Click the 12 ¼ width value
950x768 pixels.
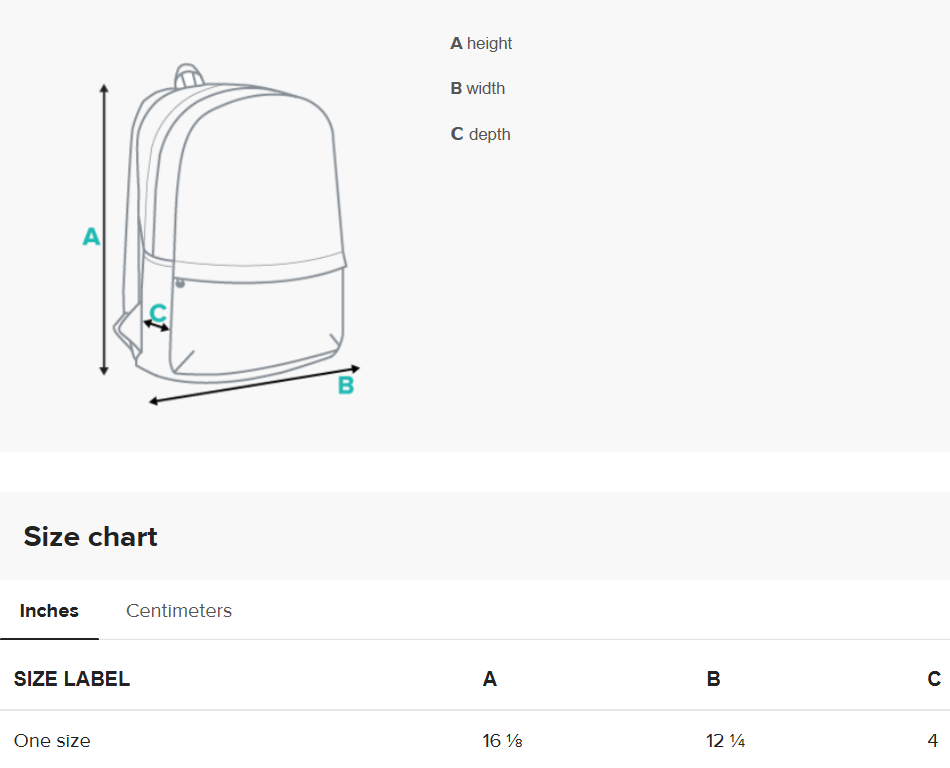[726, 741]
